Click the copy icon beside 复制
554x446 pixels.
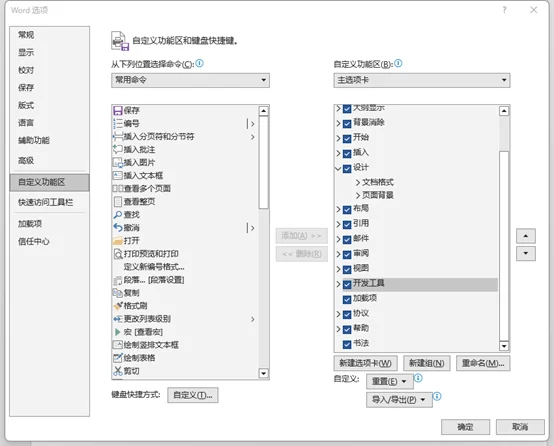[118, 293]
